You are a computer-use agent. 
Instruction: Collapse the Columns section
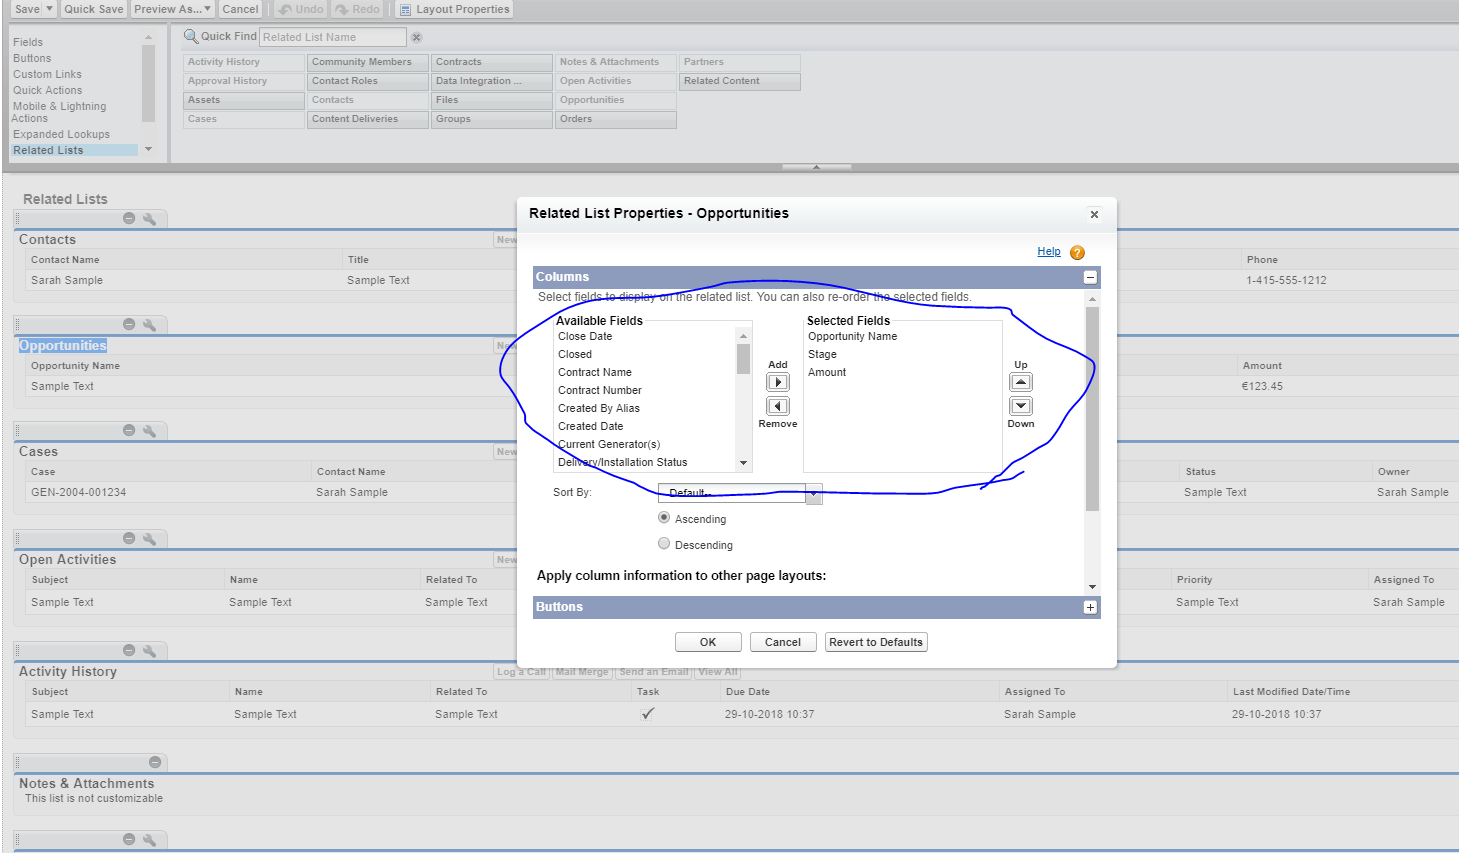coord(1090,277)
